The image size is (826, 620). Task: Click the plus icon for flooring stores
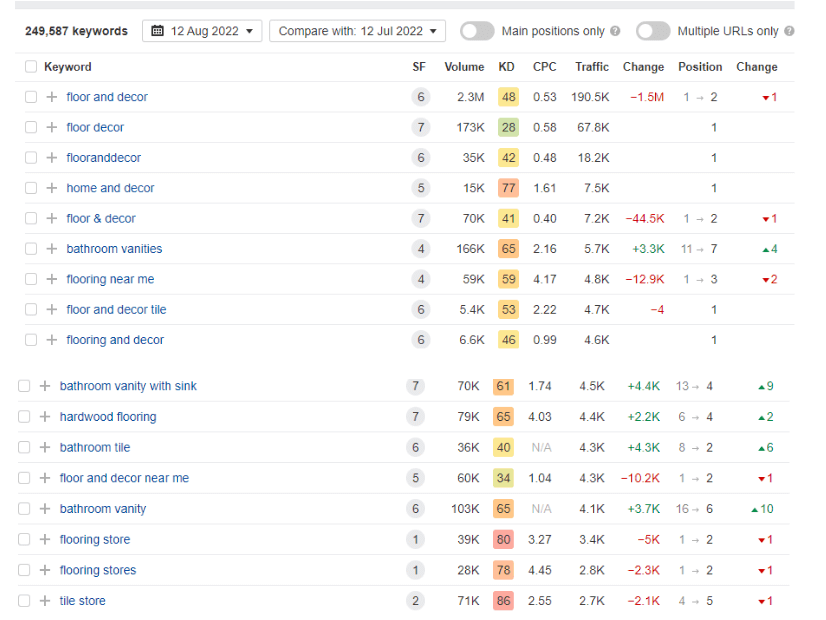pos(45,570)
